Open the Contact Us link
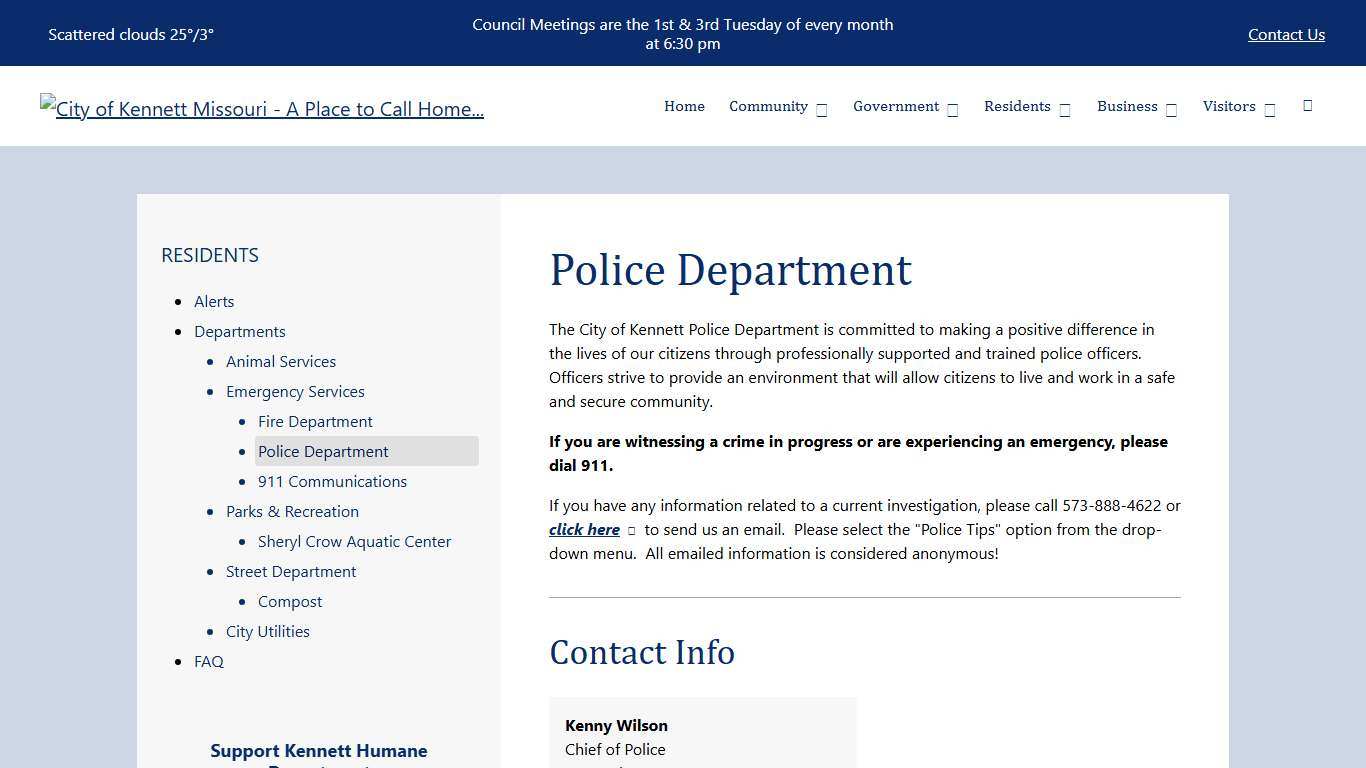This screenshot has width=1366, height=768. (x=1286, y=34)
